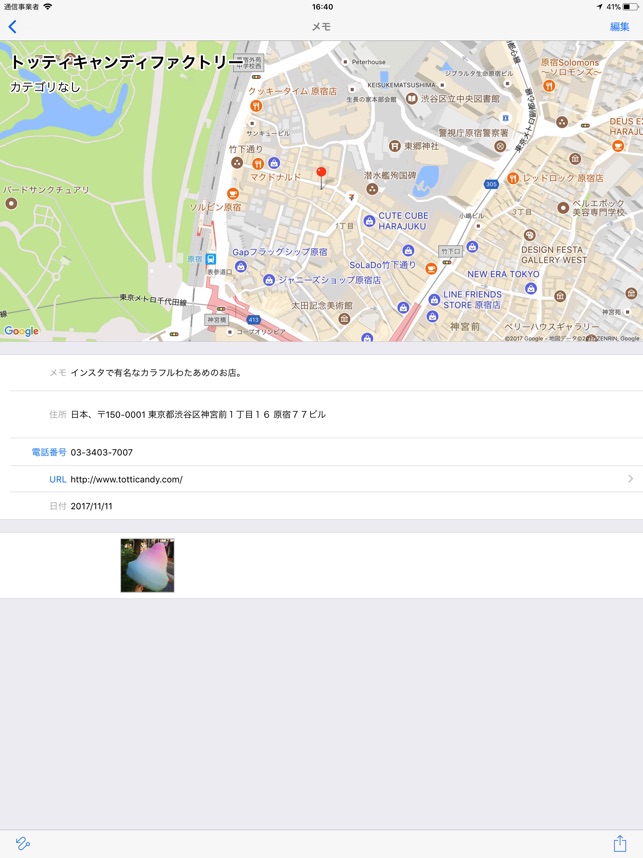The width and height of the screenshot is (643, 858).
Task: Select the memo text インスタで有名なカラフルわたあめのお店。
Action: pyautogui.click(x=157, y=373)
